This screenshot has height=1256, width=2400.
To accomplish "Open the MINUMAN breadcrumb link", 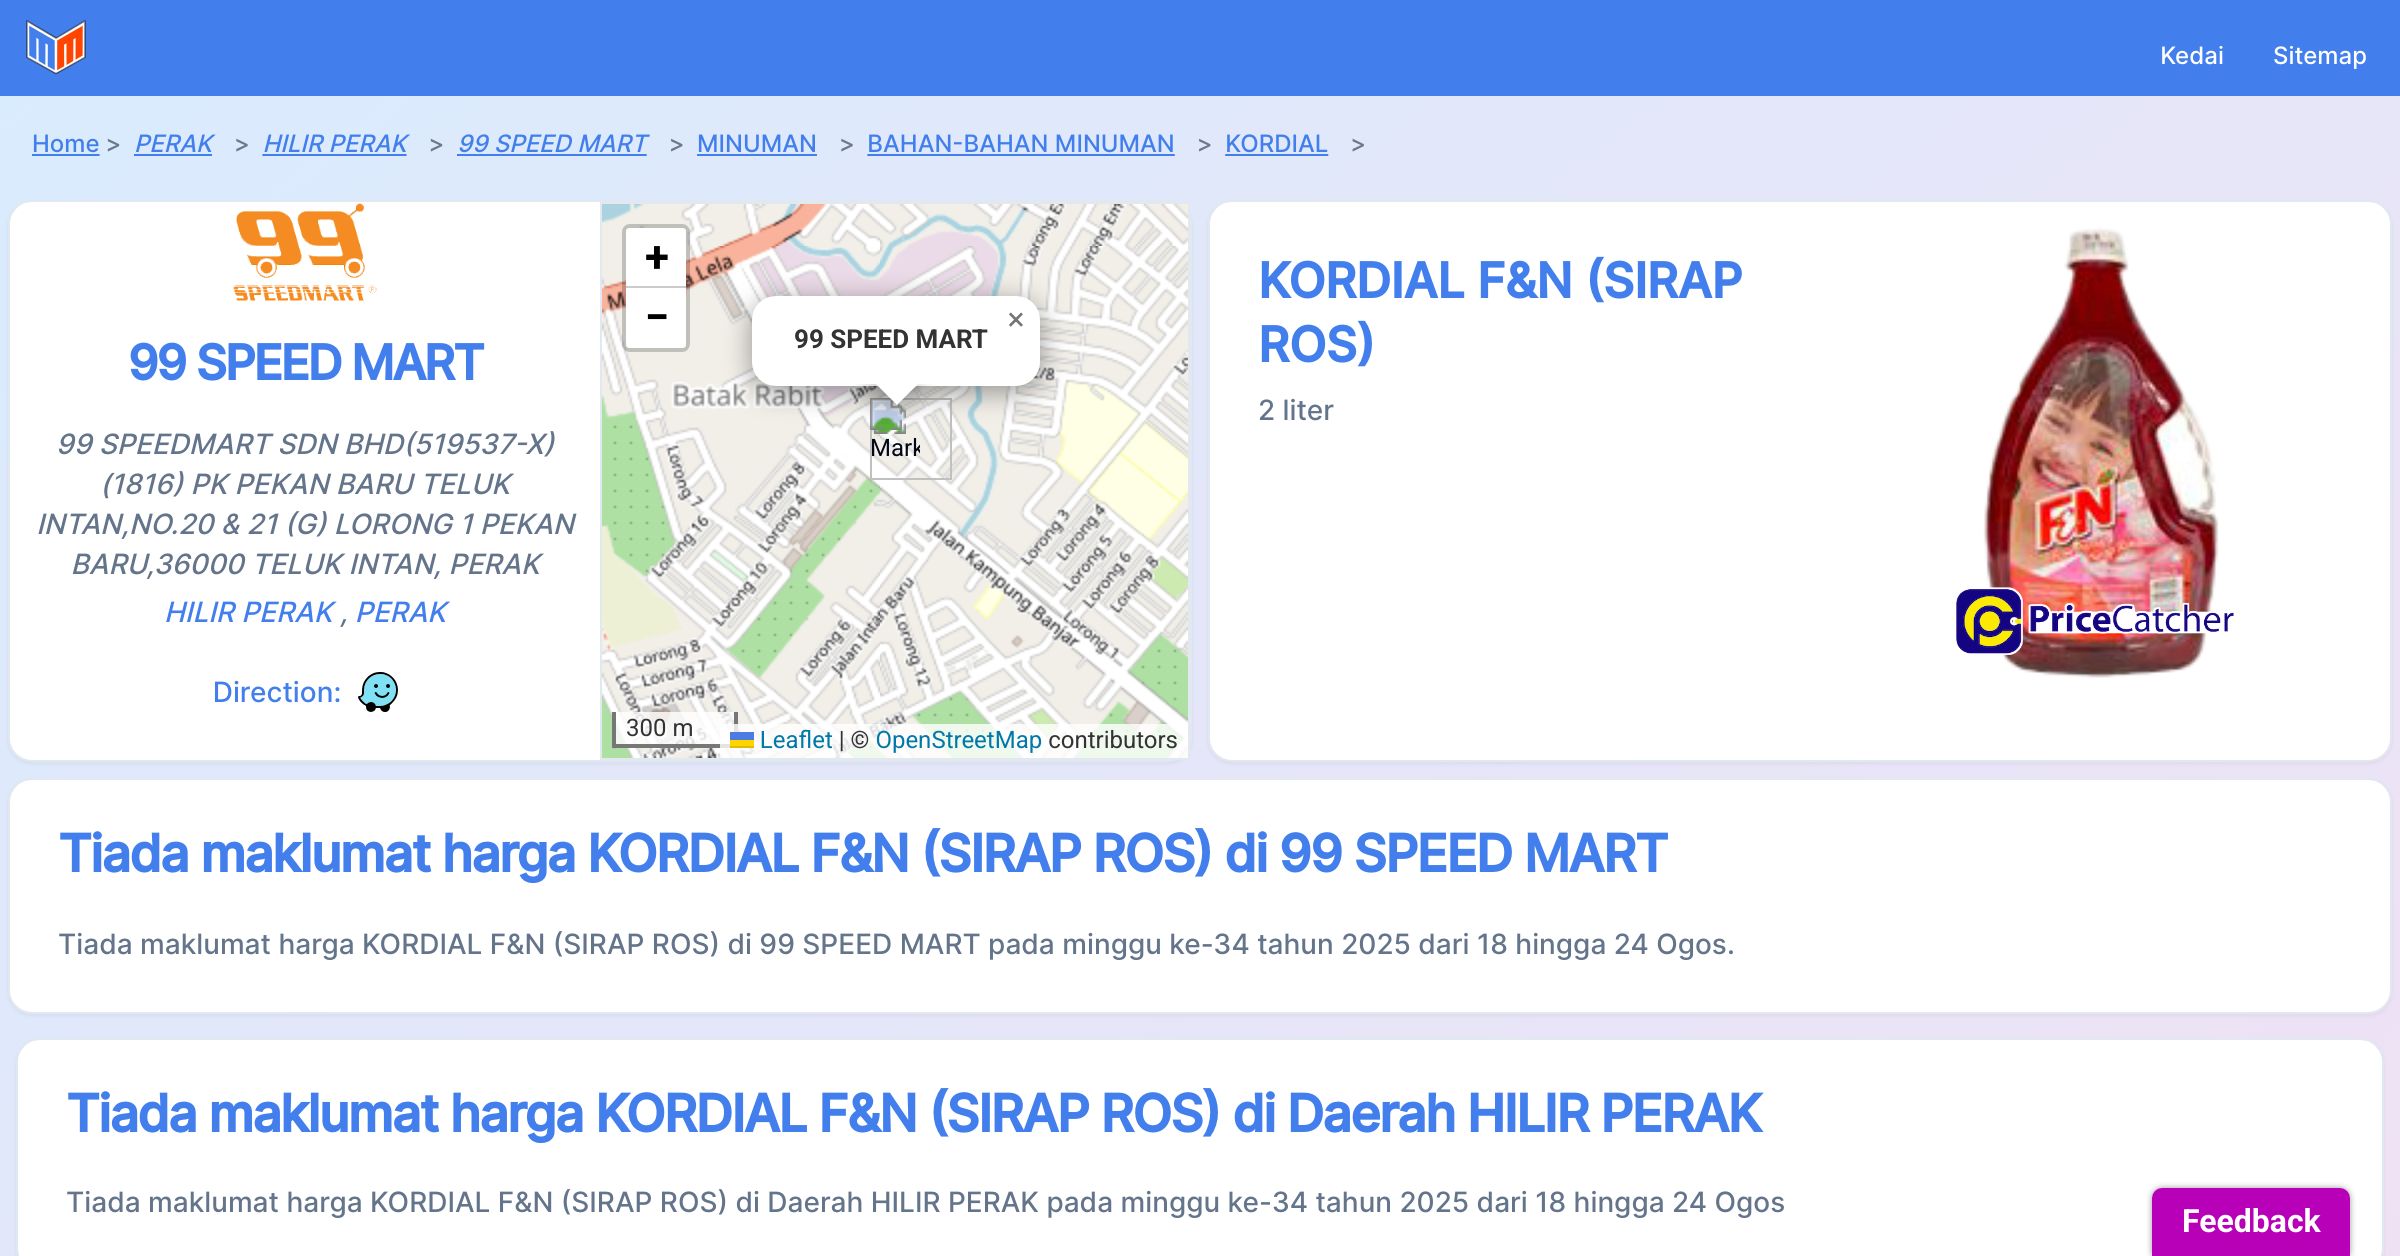I will [x=756, y=143].
